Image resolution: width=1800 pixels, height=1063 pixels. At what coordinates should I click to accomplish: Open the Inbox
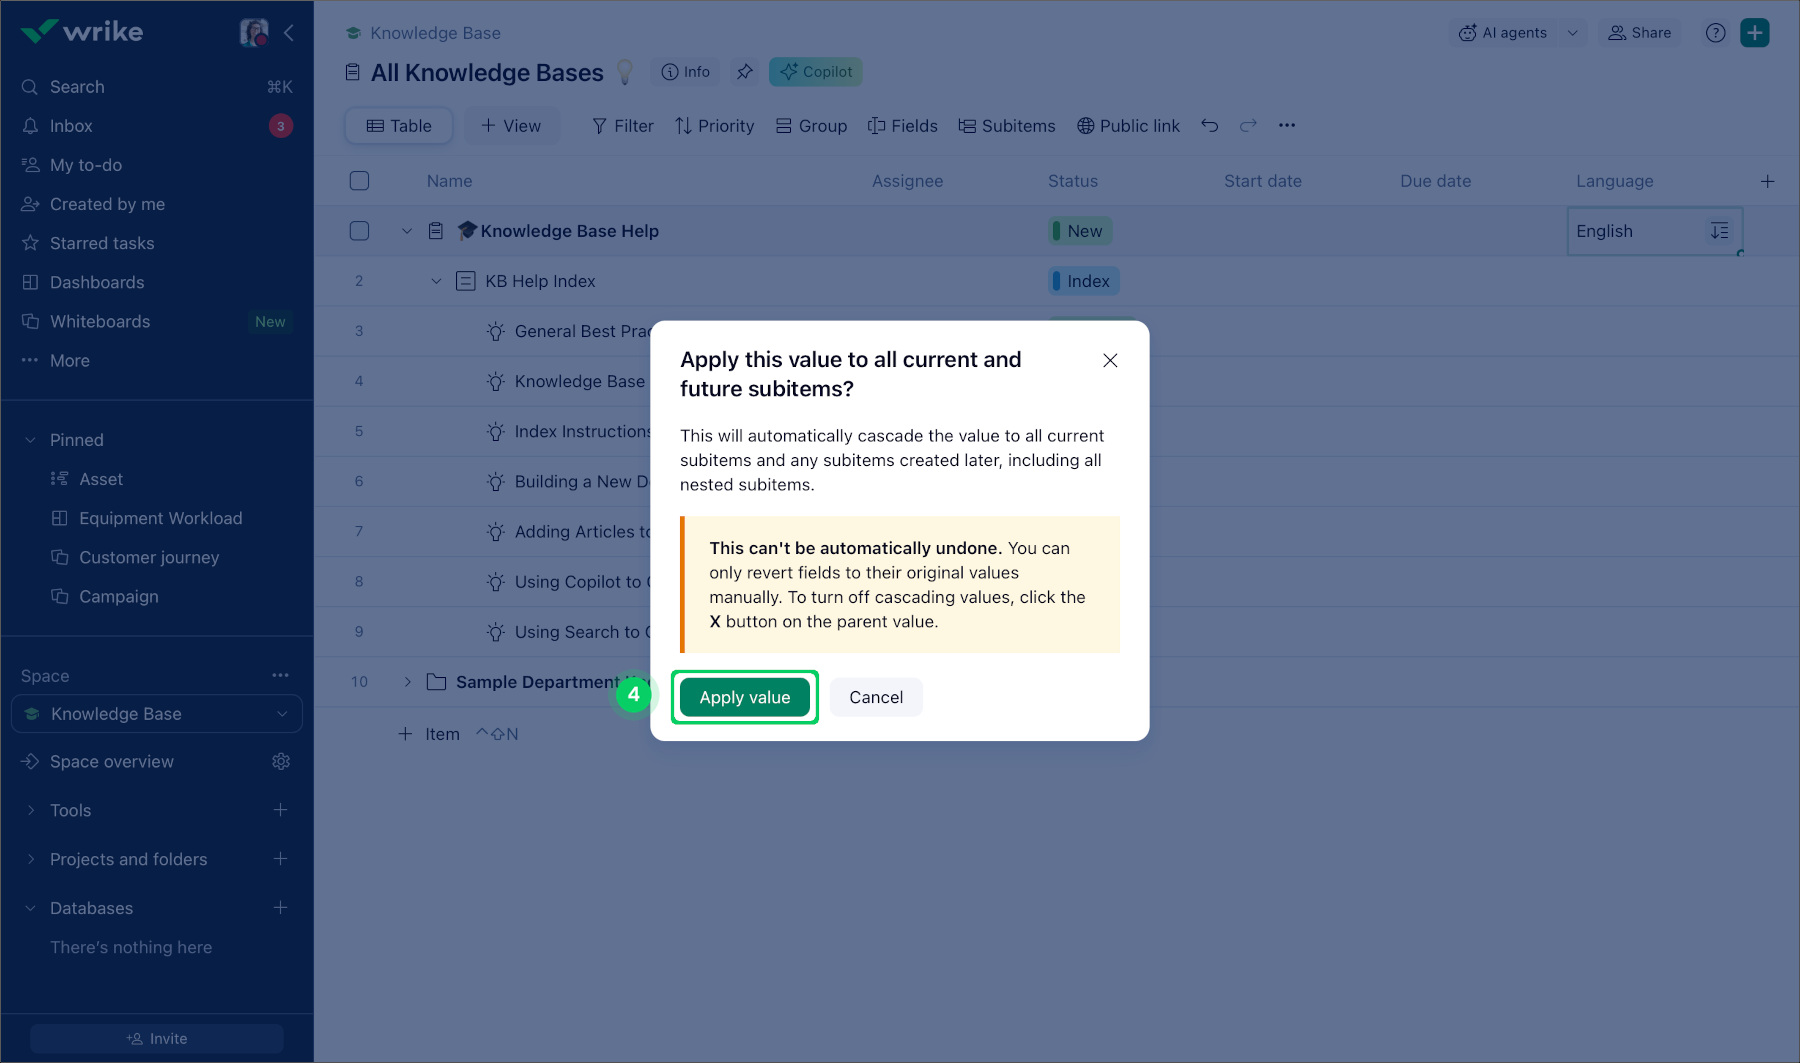(x=157, y=126)
